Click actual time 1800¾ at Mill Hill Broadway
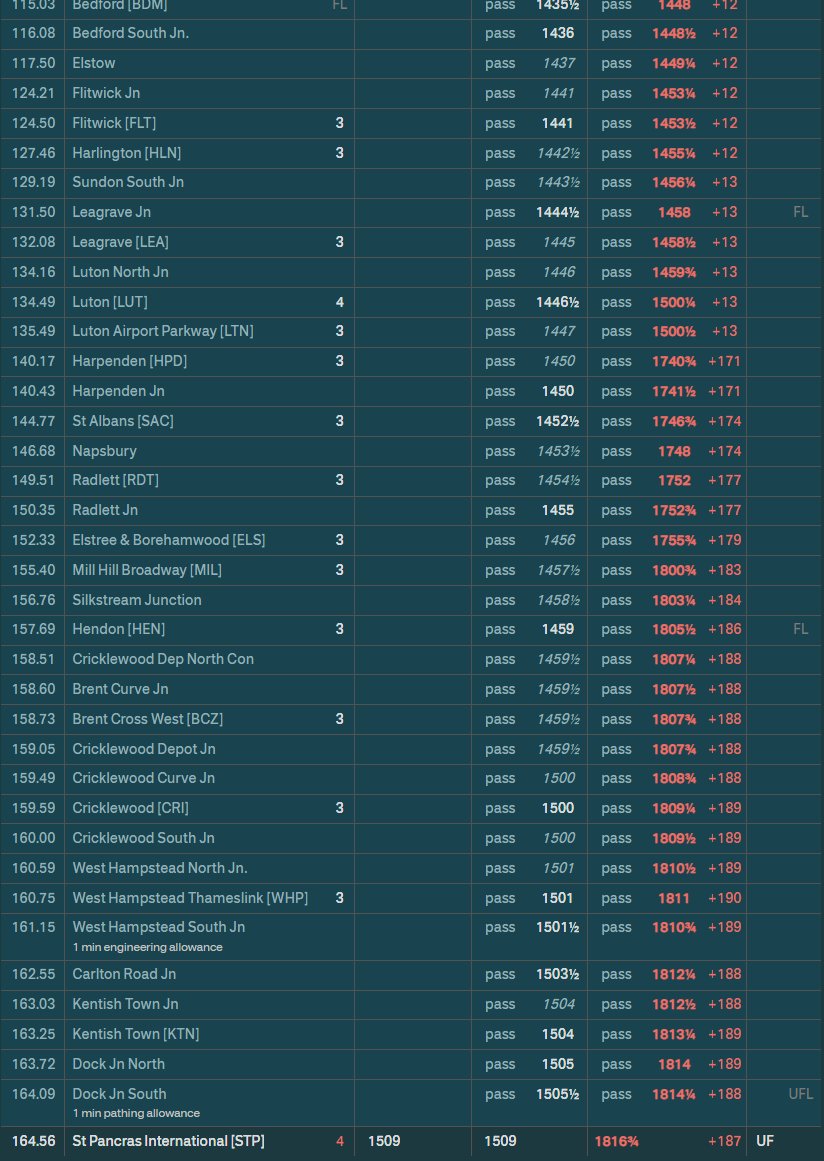 coord(674,570)
